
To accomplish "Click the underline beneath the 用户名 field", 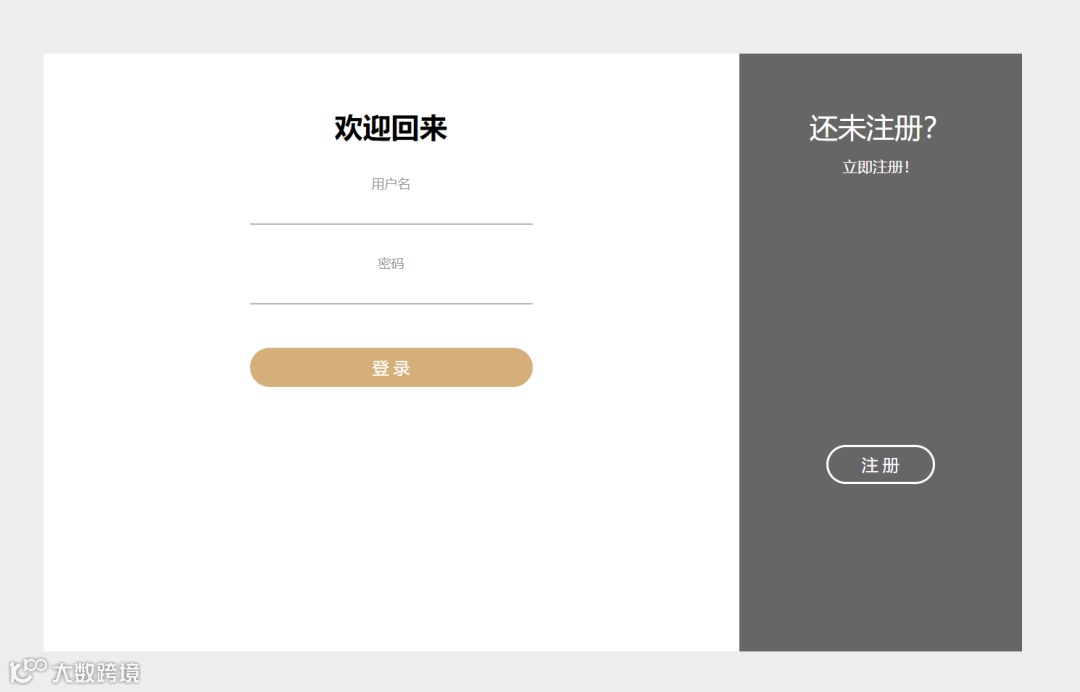I will (391, 224).
